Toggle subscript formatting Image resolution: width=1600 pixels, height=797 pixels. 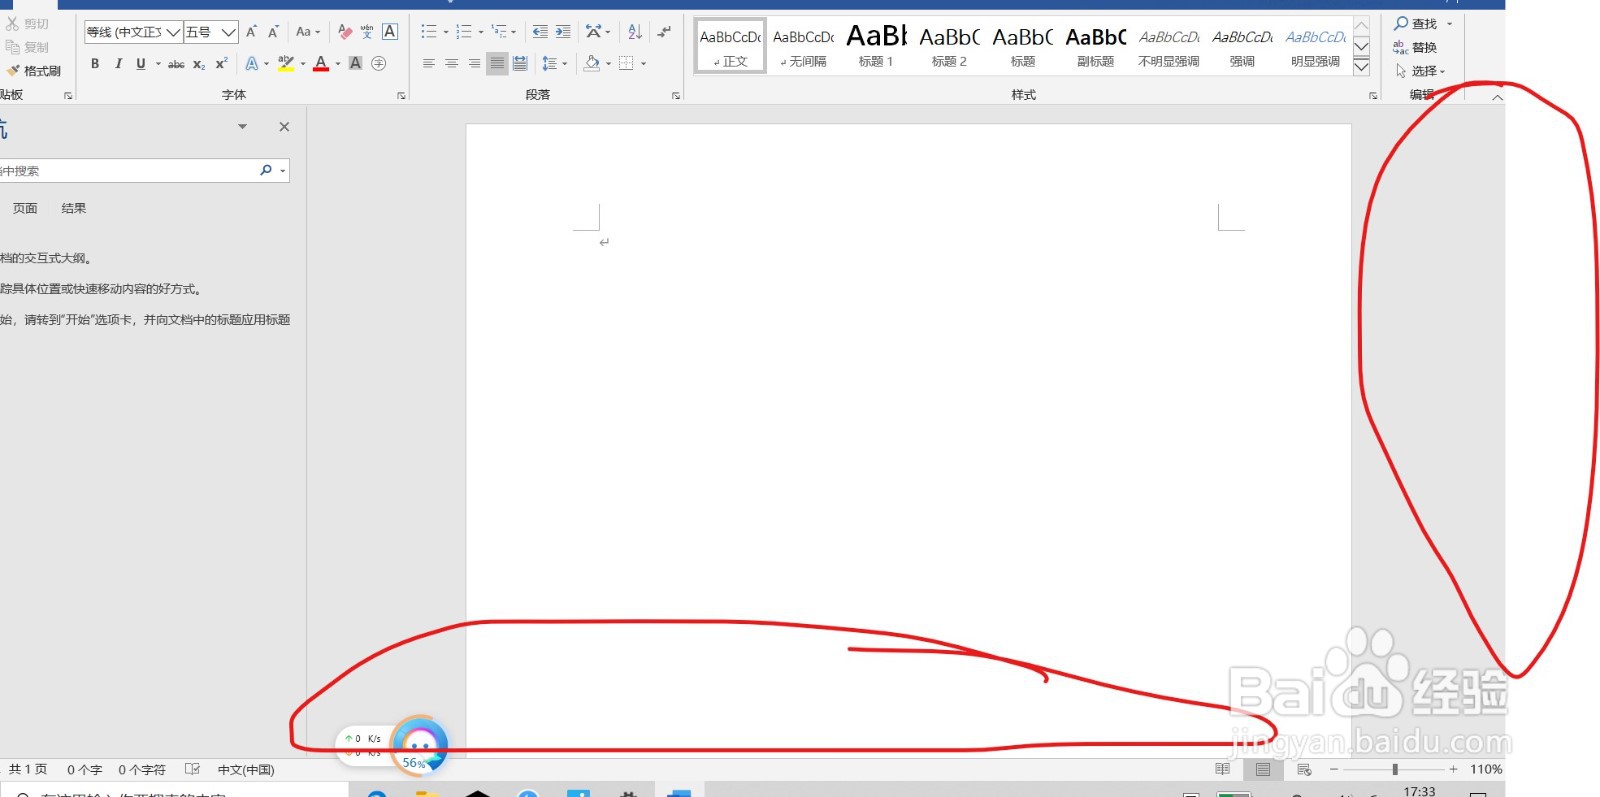tap(199, 64)
